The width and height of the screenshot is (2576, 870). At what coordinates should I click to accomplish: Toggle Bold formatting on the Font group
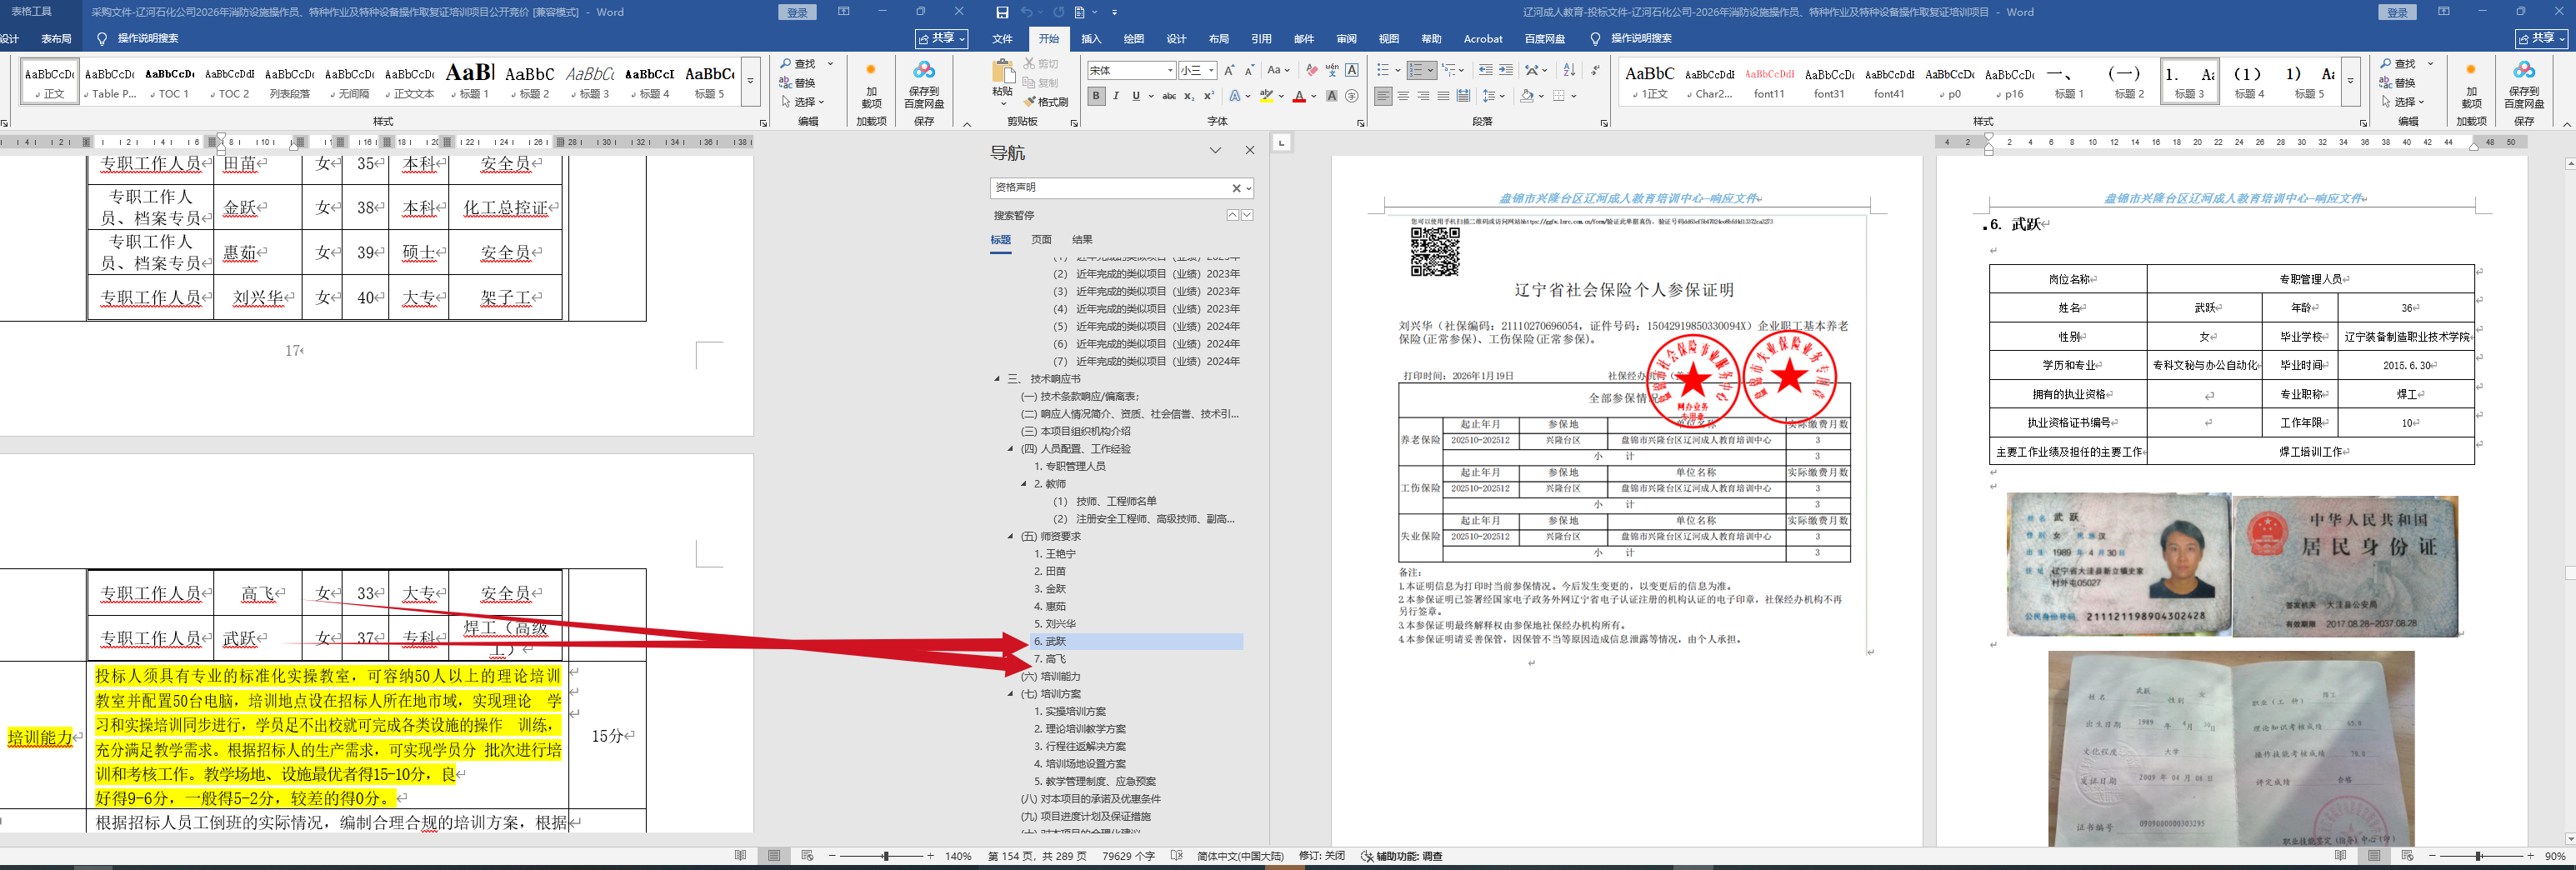click(1096, 96)
